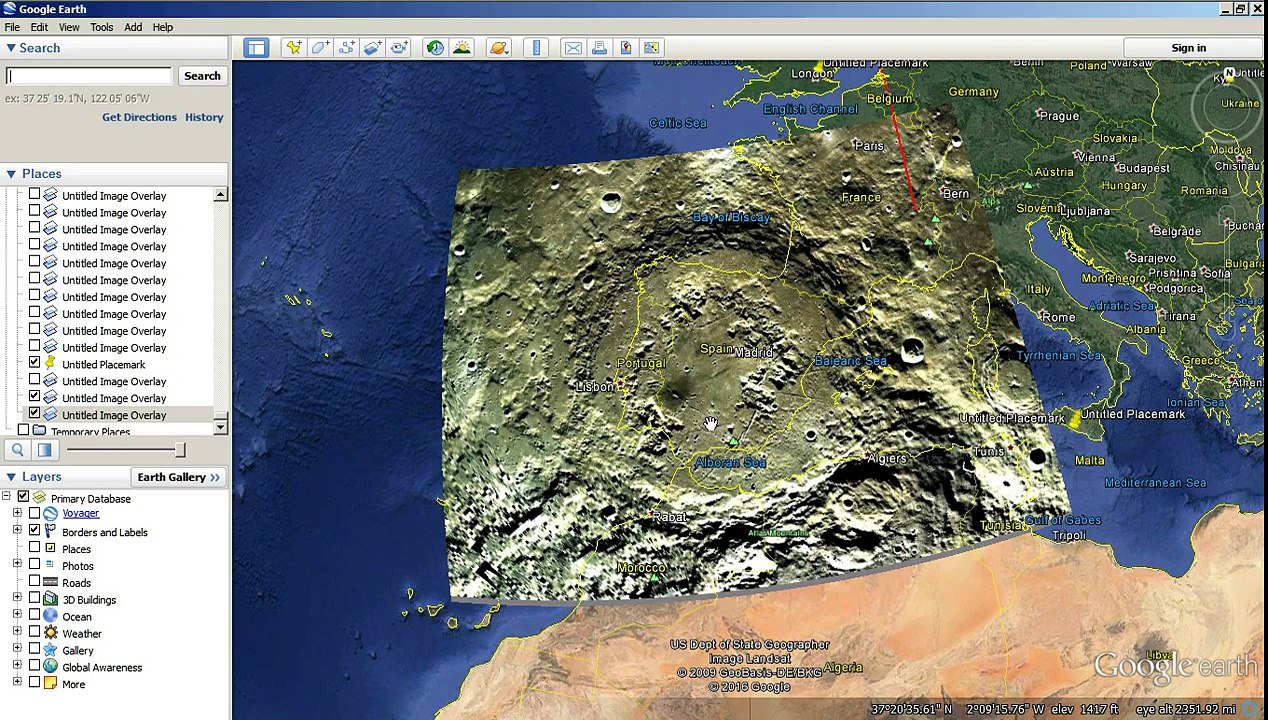Open the Add menu
This screenshot has height=720, width=1268.
pos(133,27)
